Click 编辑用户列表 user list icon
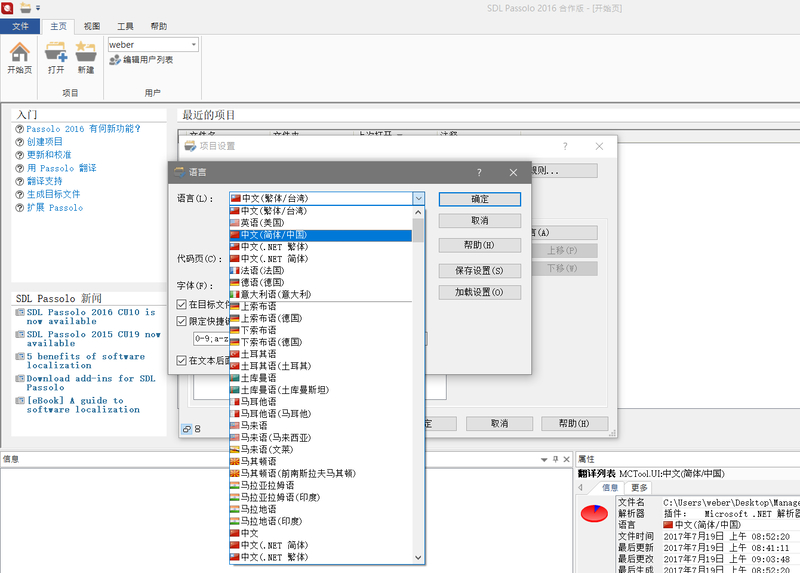 point(115,60)
